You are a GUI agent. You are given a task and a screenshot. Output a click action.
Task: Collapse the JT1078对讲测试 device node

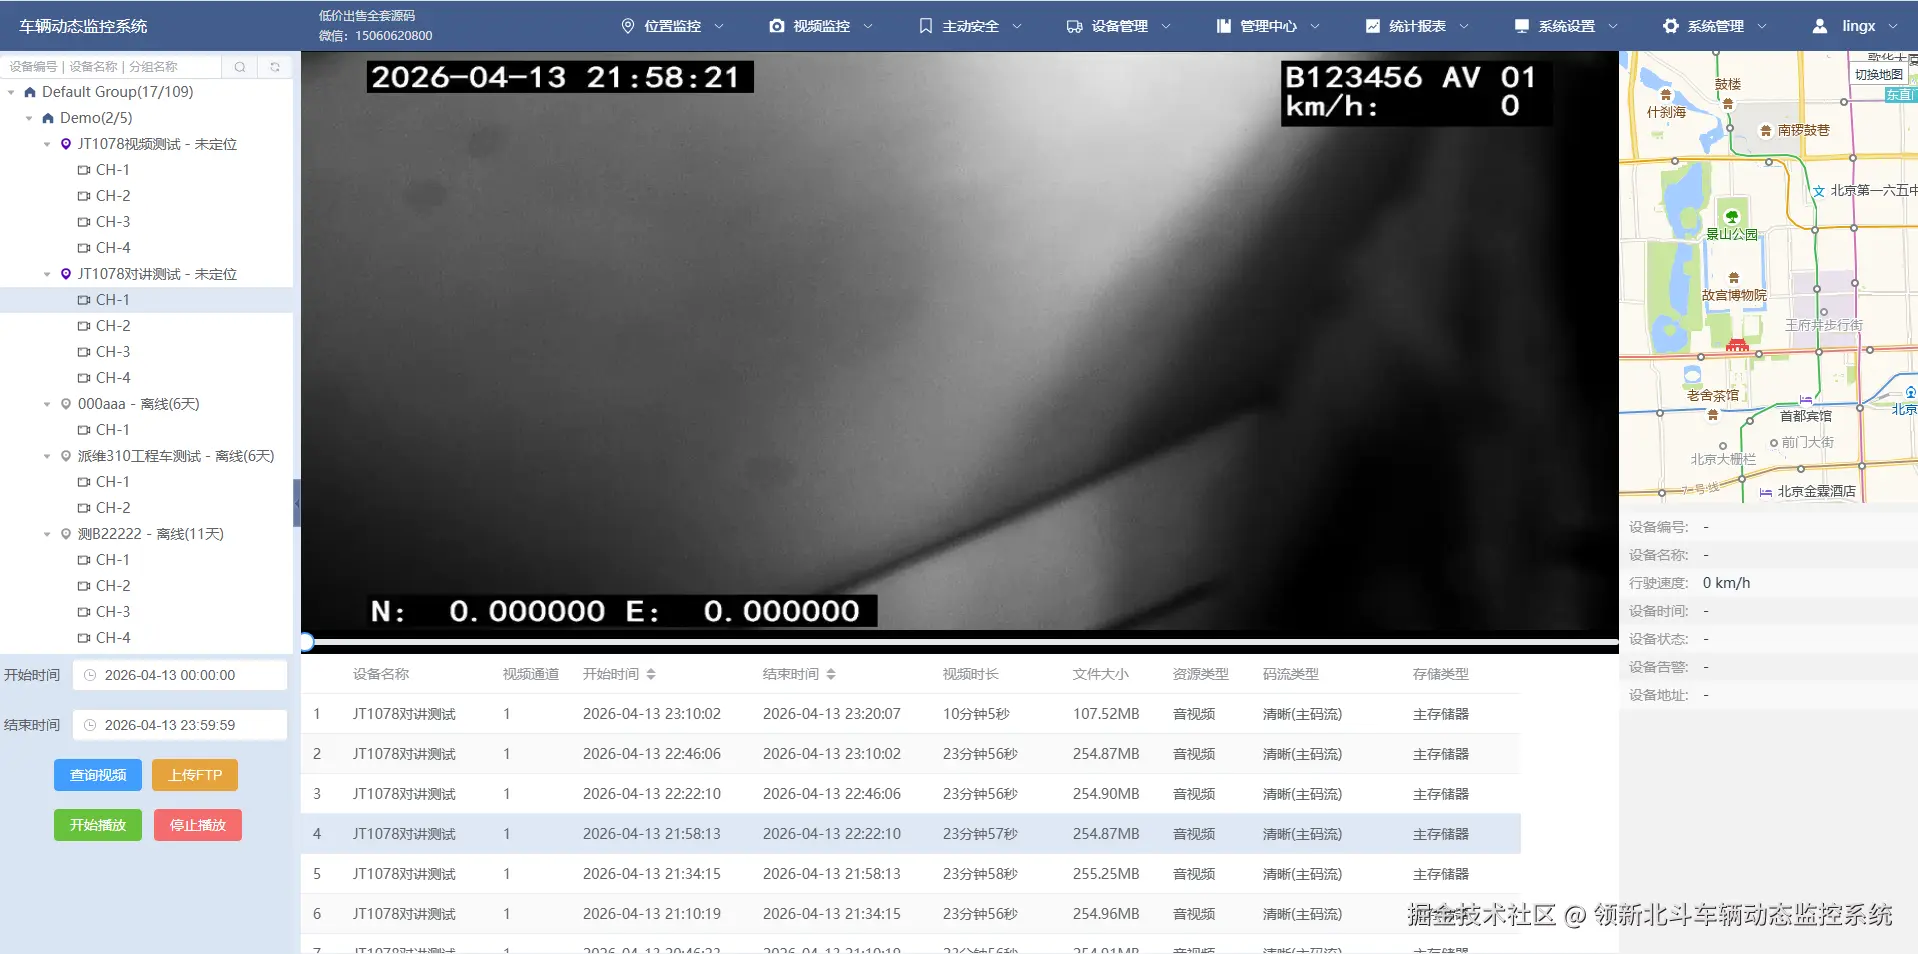pyautogui.click(x=47, y=274)
